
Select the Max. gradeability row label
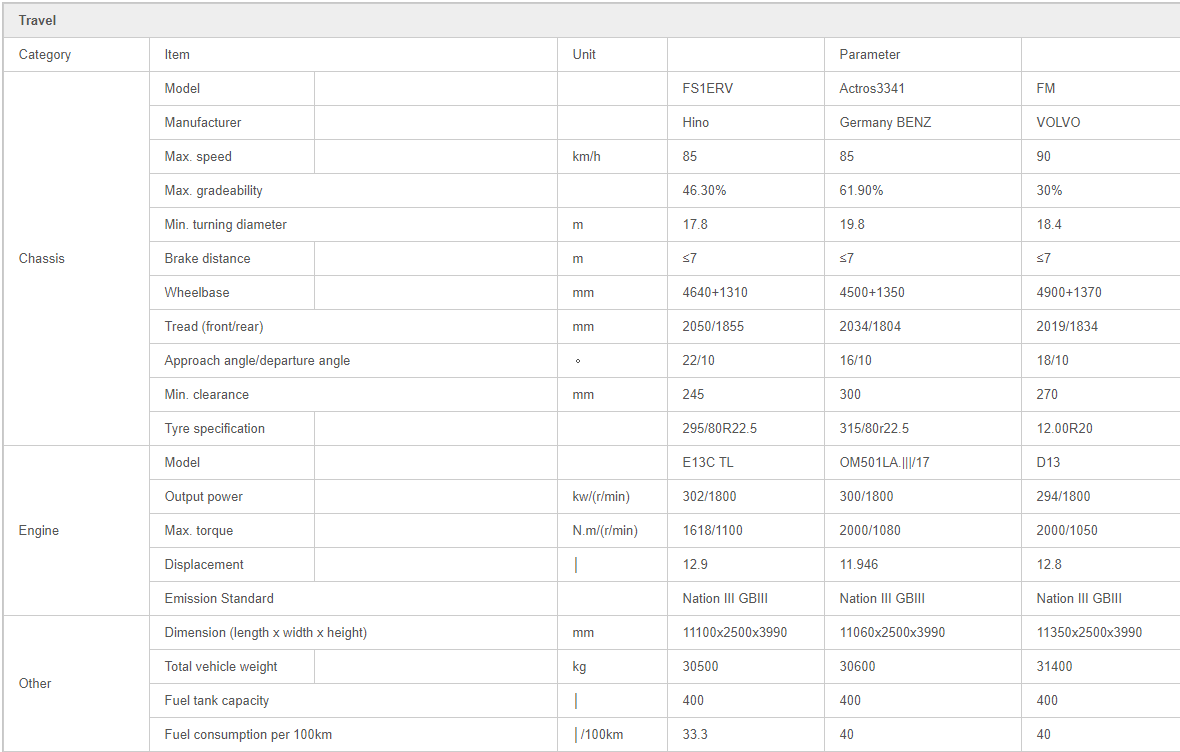pyautogui.click(x=213, y=190)
